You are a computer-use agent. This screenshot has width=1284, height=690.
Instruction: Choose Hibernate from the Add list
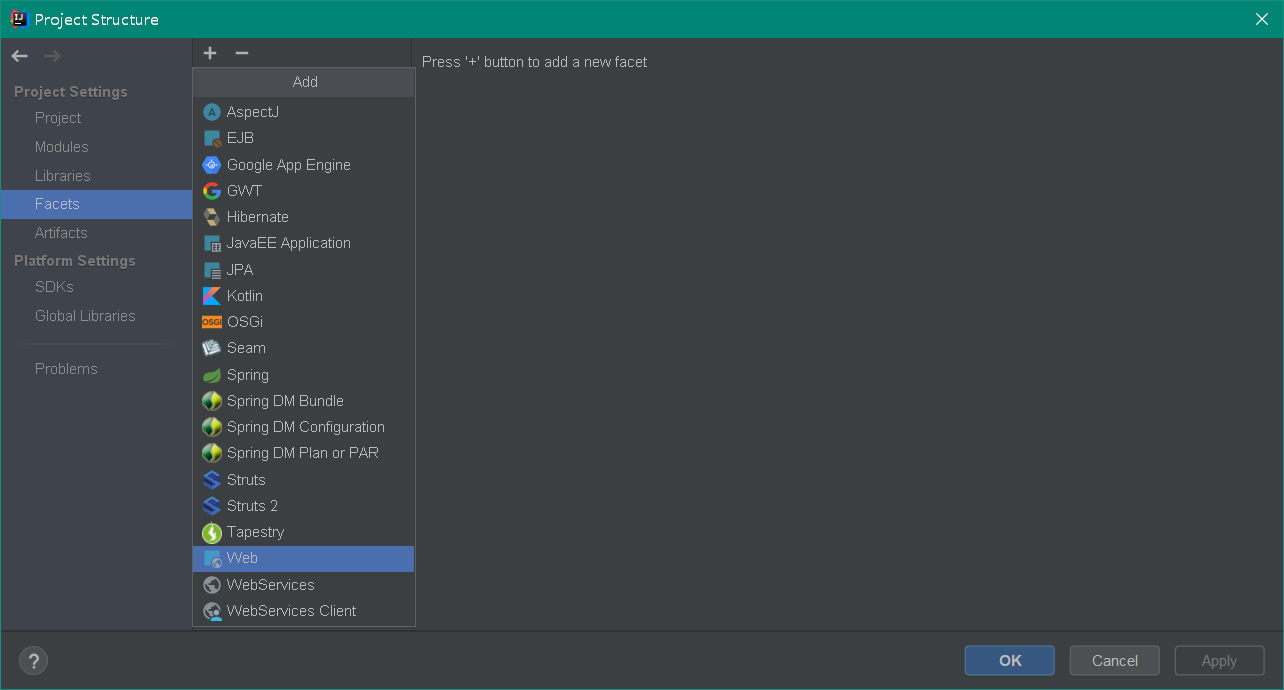click(x=304, y=217)
